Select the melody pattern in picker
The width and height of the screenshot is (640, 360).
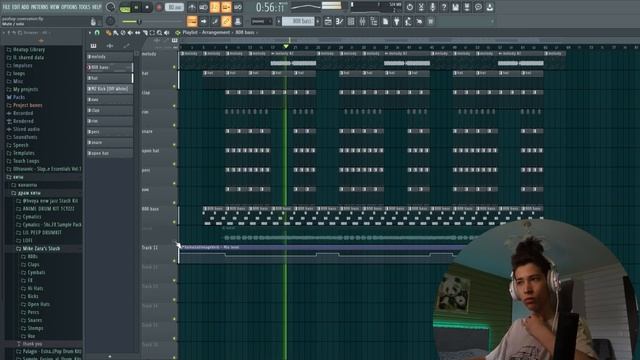[110, 57]
